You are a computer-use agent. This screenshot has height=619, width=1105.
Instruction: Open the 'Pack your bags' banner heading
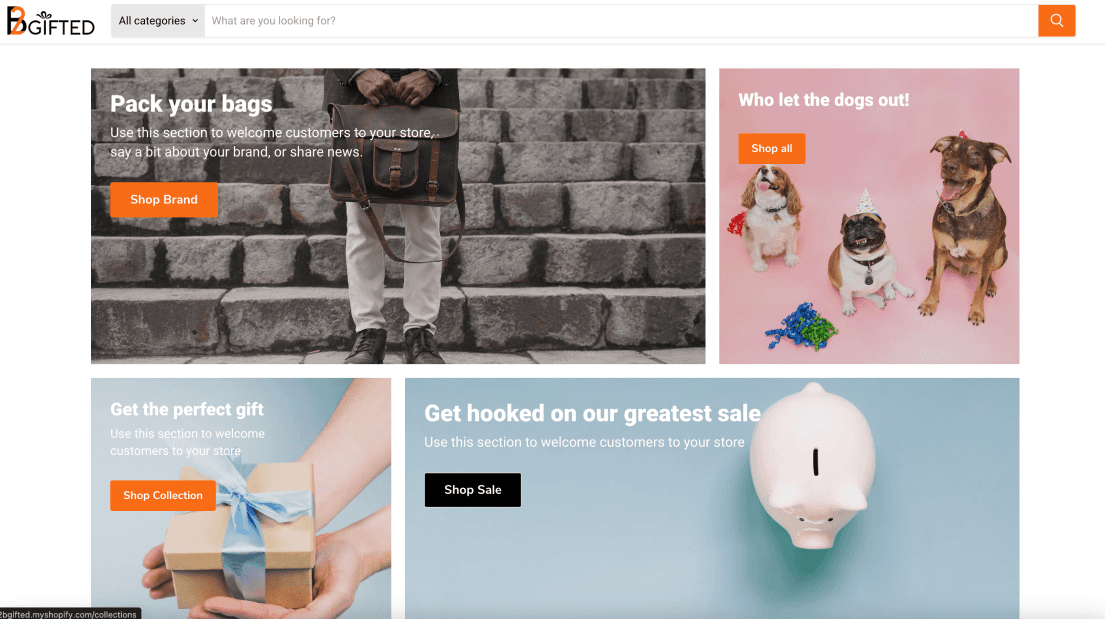[x=191, y=104]
